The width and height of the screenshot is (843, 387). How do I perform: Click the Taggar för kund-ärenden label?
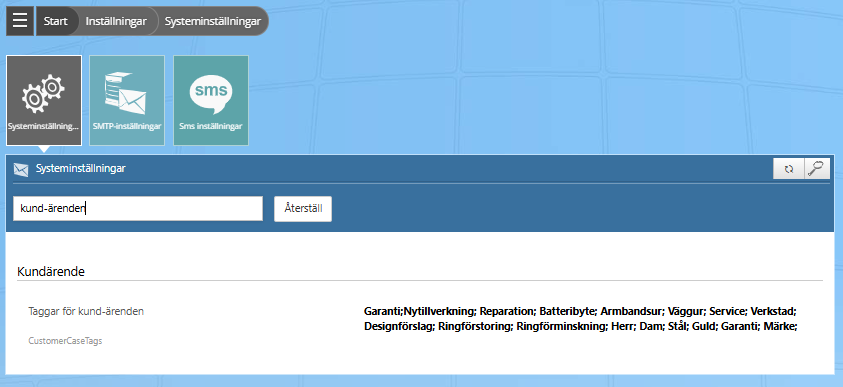coord(86,311)
